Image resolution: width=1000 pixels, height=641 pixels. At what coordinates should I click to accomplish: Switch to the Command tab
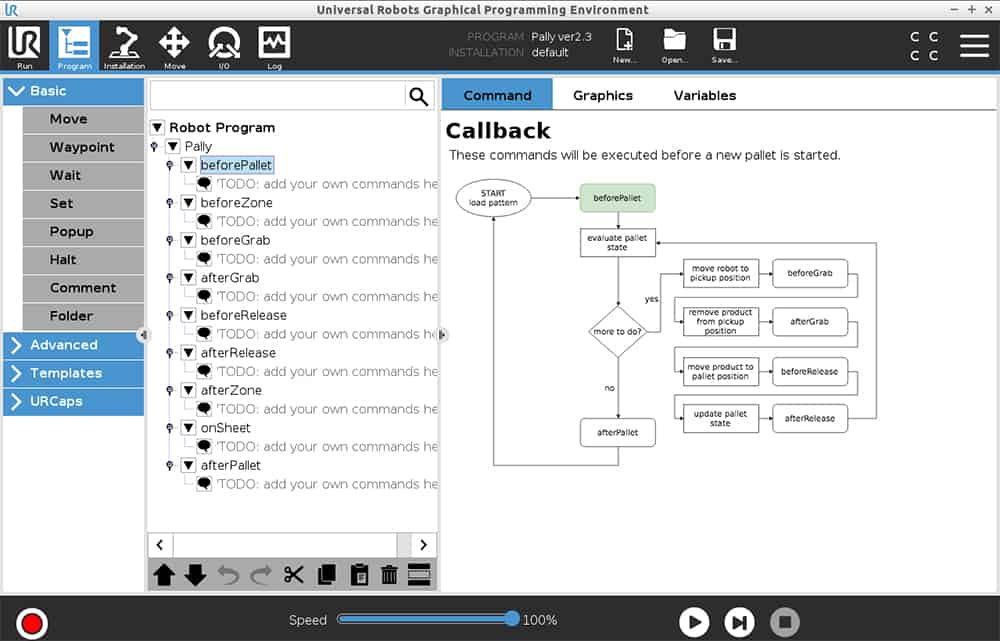point(497,95)
